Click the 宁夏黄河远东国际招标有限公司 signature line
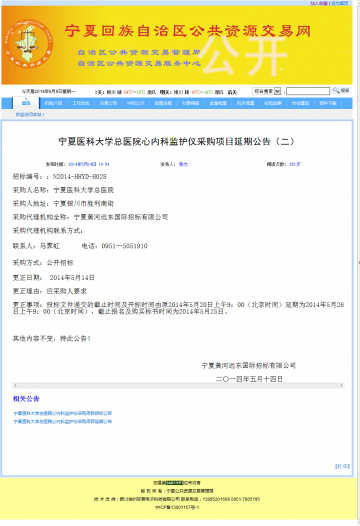 click(249, 365)
